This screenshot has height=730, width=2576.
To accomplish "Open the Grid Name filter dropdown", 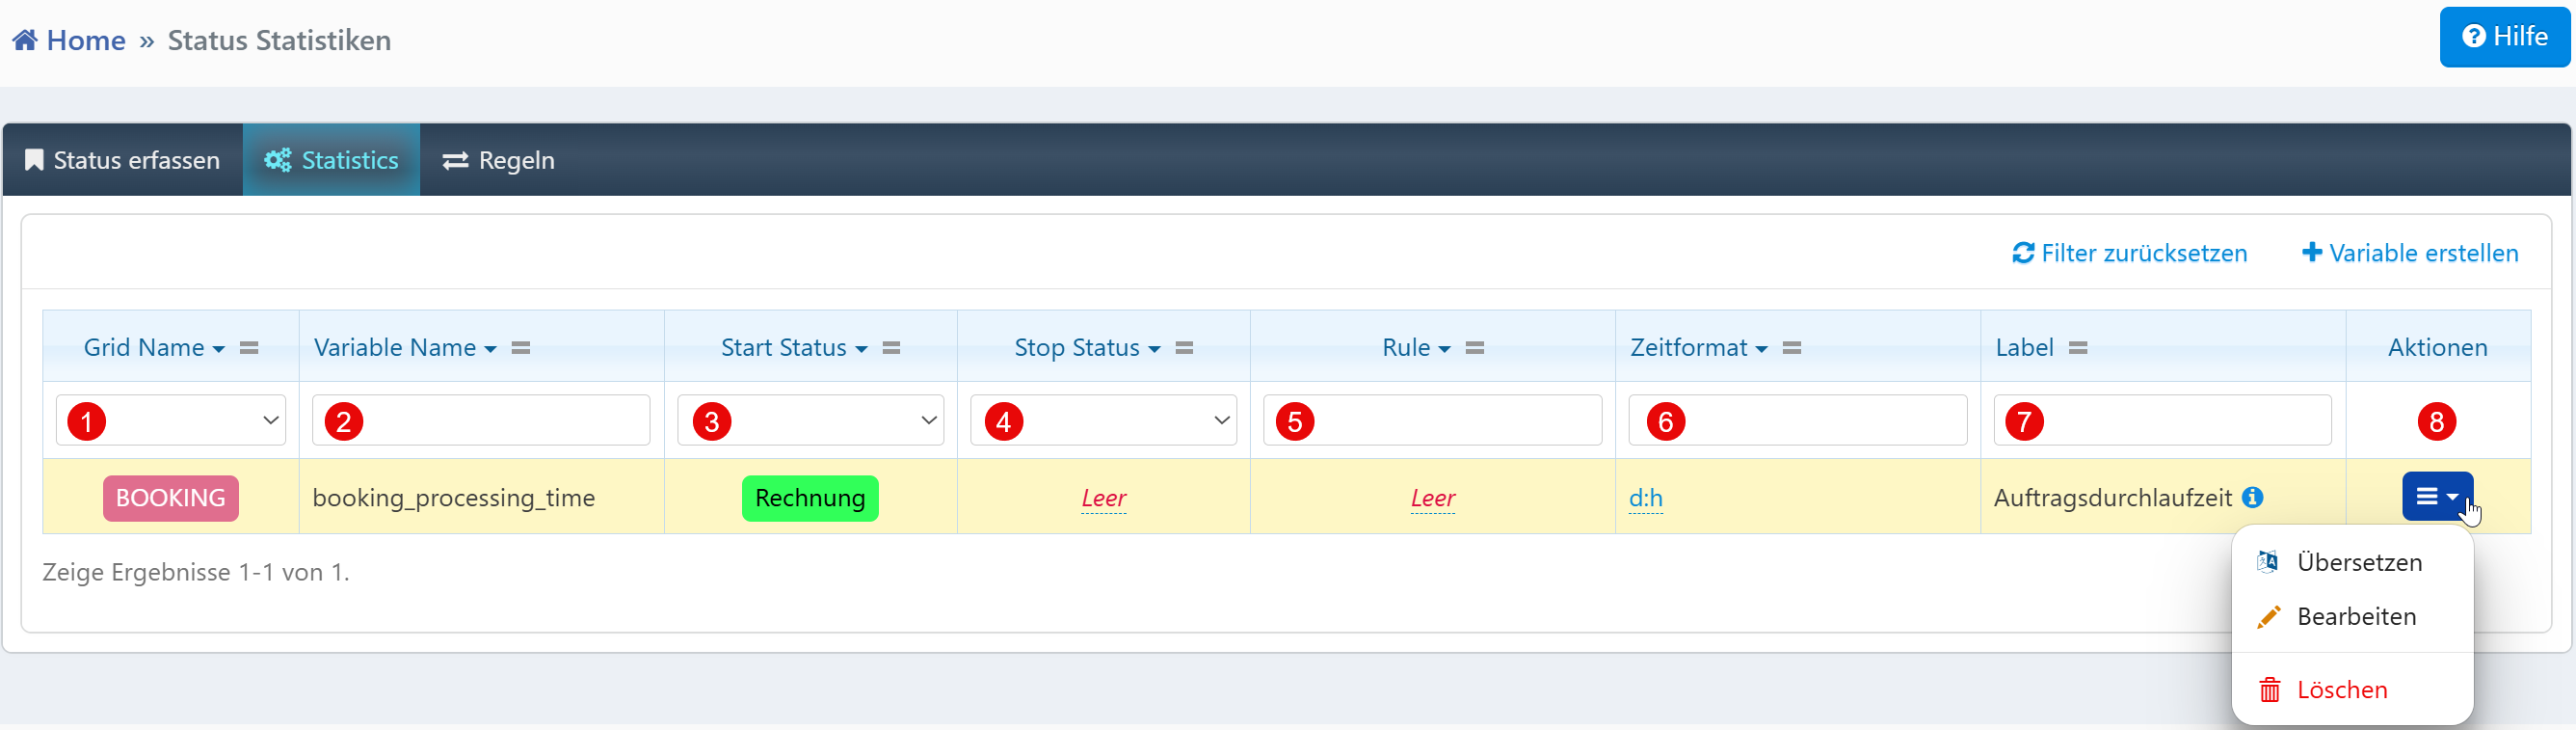I will click(171, 420).
